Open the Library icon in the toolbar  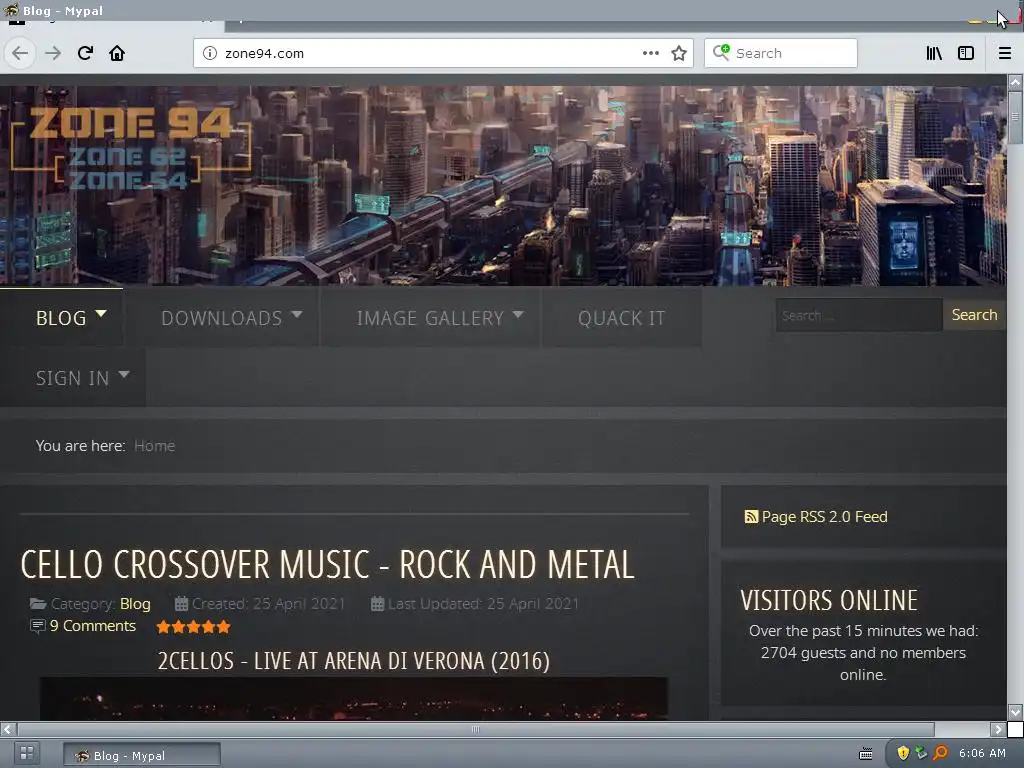click(x=934, y=53)
